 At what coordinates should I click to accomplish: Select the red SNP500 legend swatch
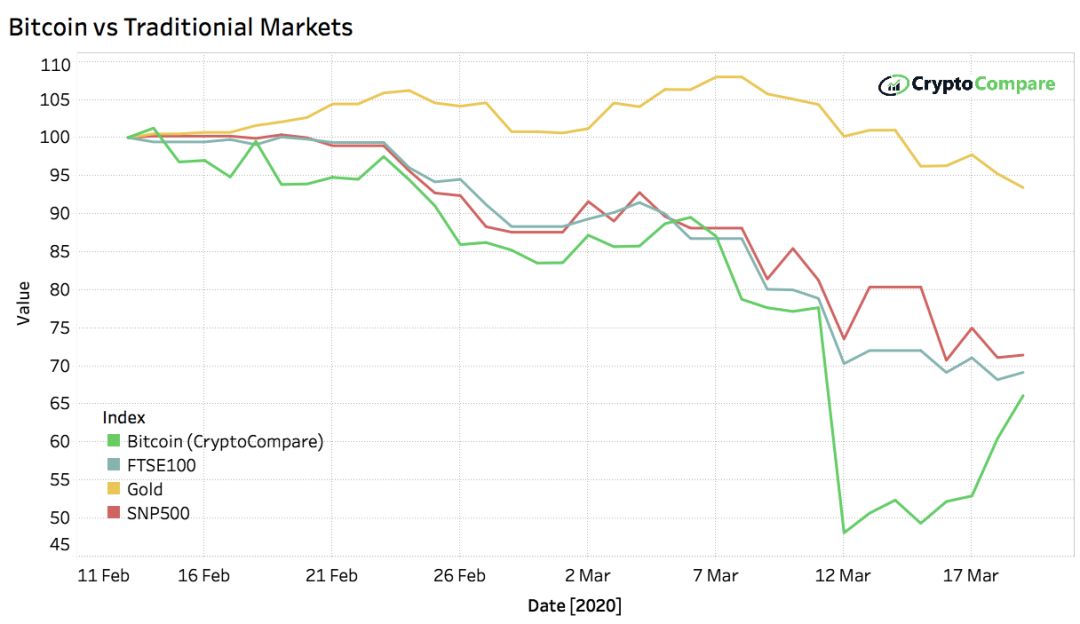point(114,513)
